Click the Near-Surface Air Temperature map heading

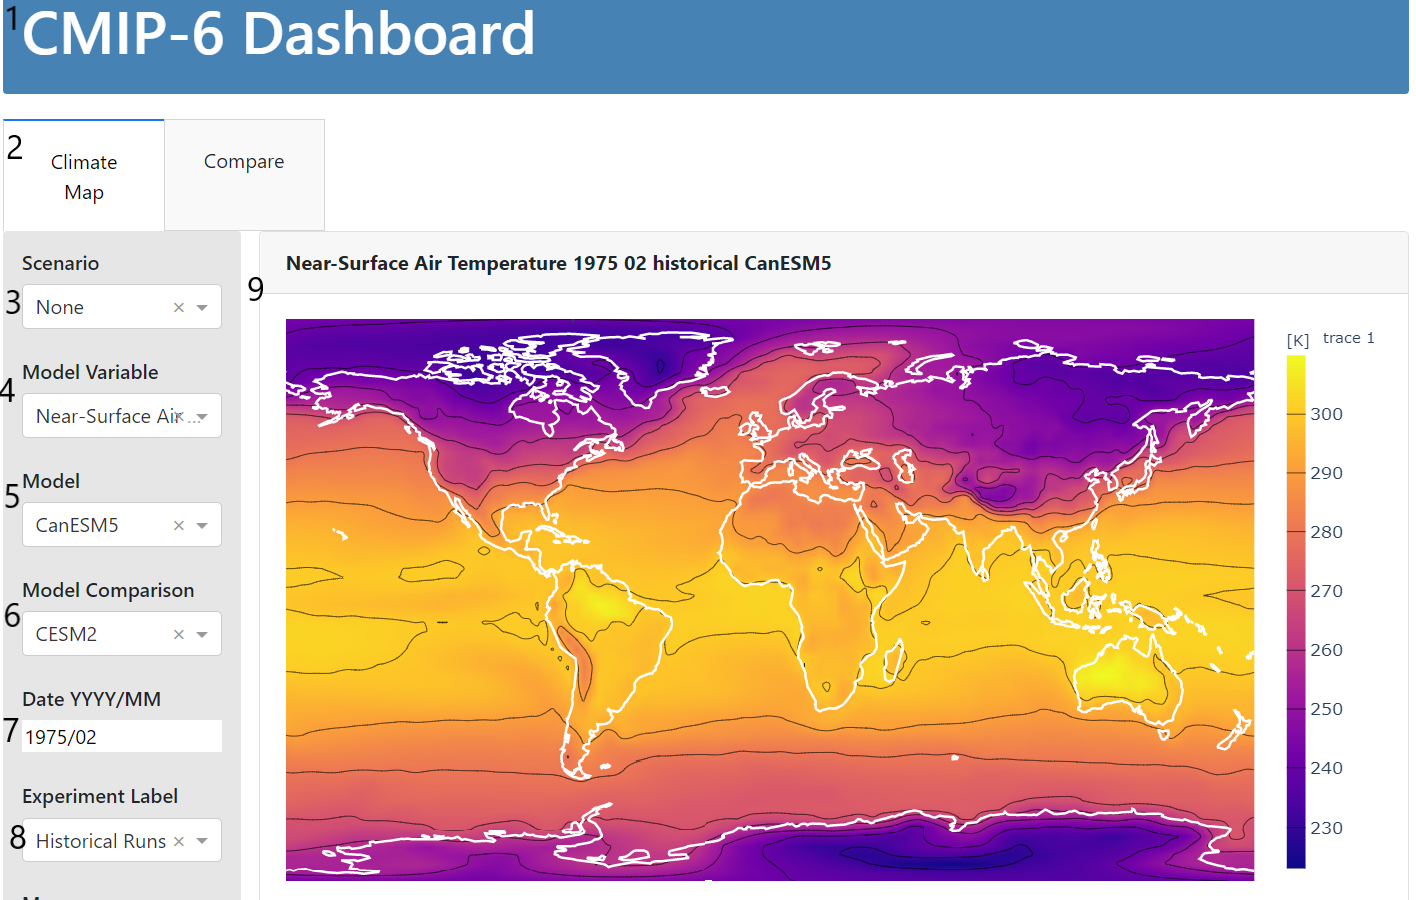point(559,263)
